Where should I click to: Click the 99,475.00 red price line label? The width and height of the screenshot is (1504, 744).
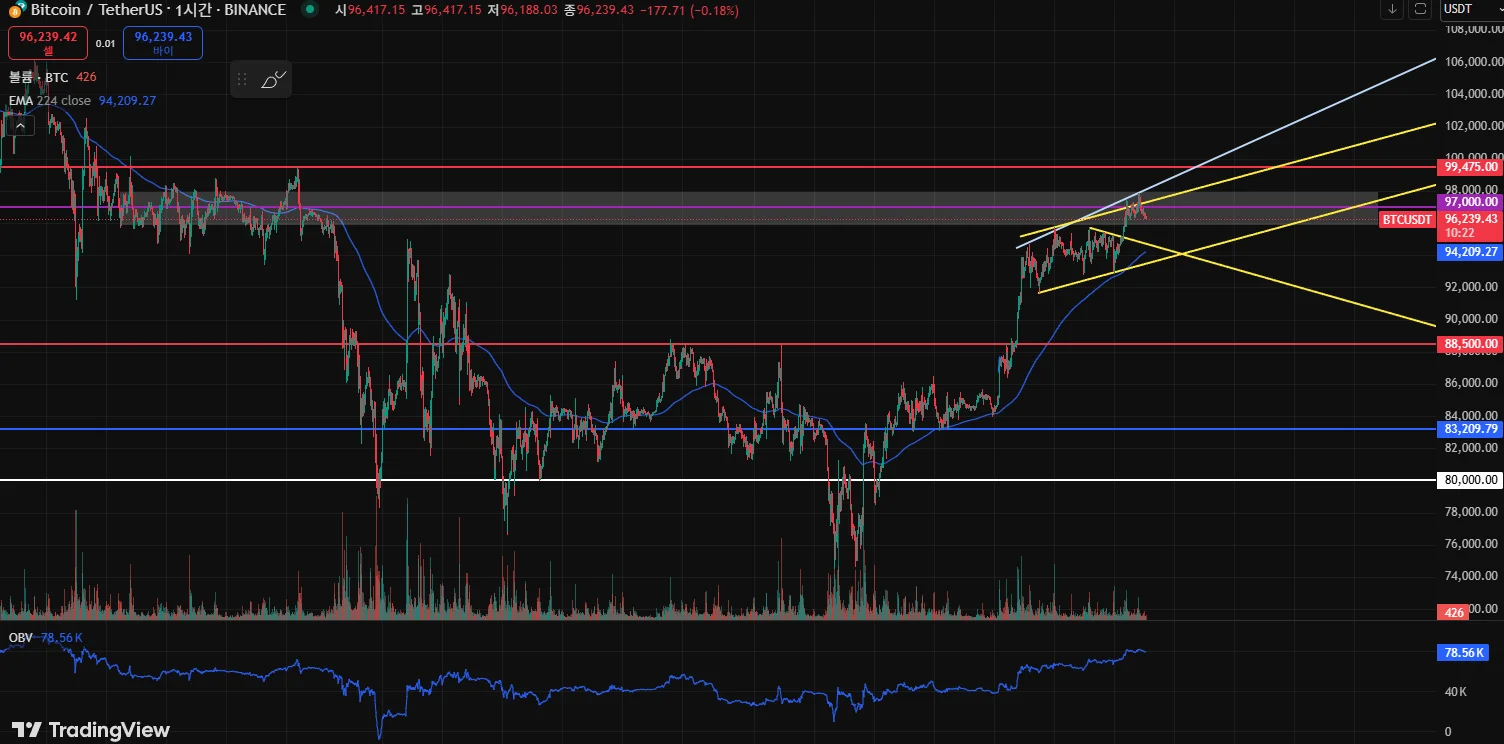1469,167
